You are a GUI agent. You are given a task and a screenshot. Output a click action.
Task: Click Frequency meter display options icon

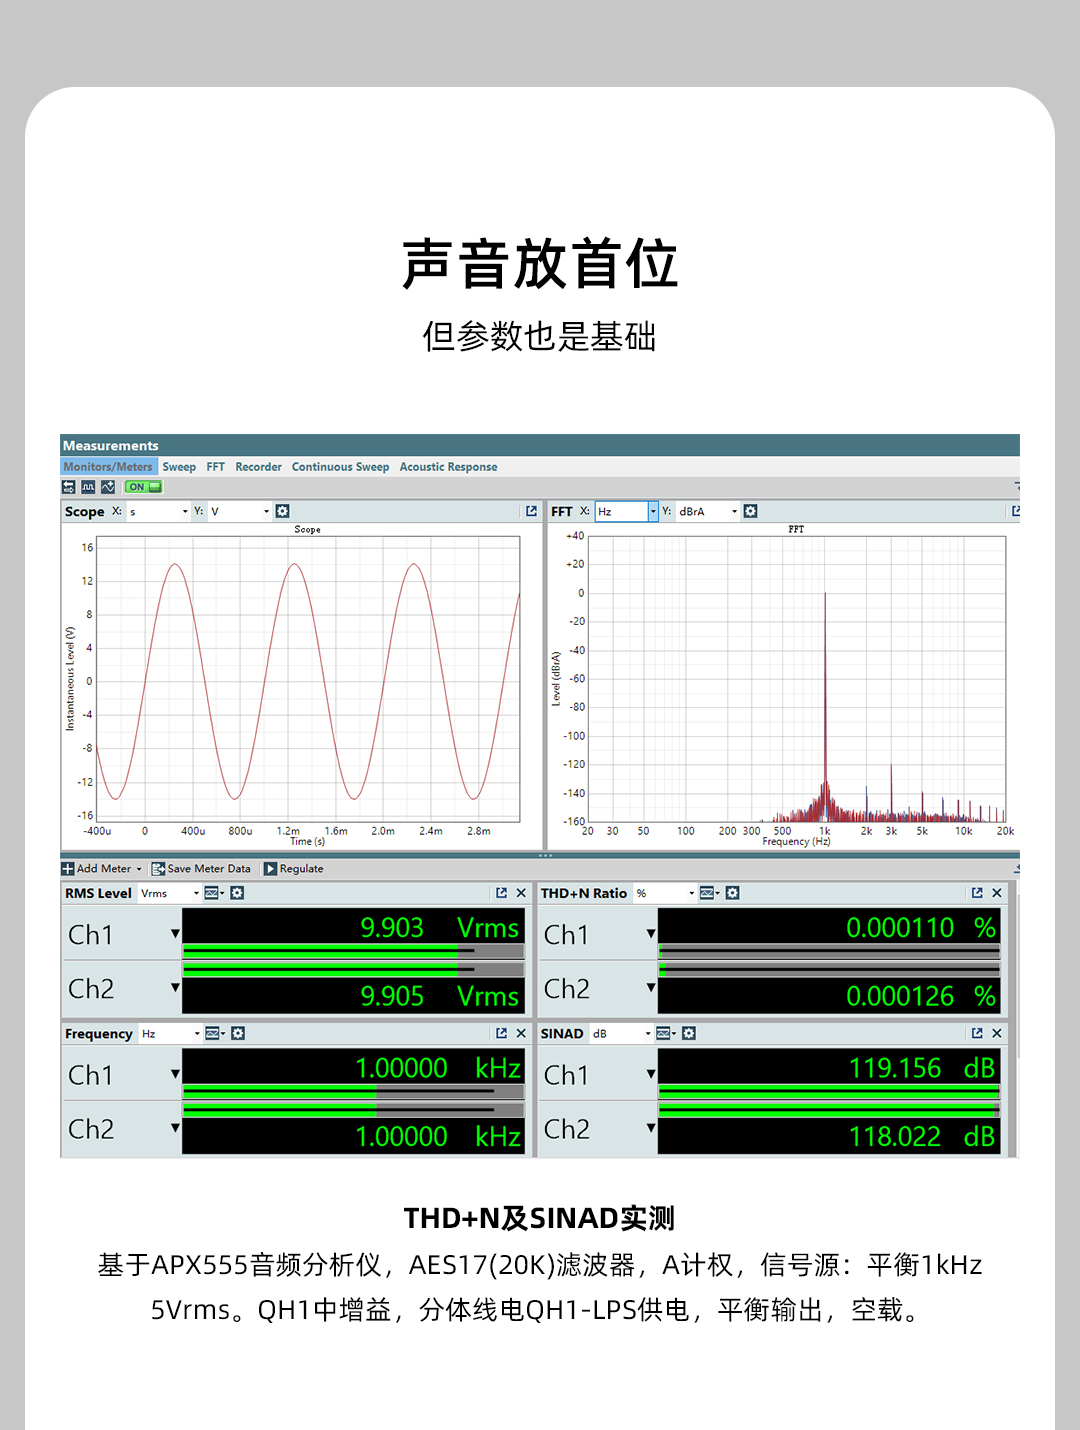coord(214,1033)
